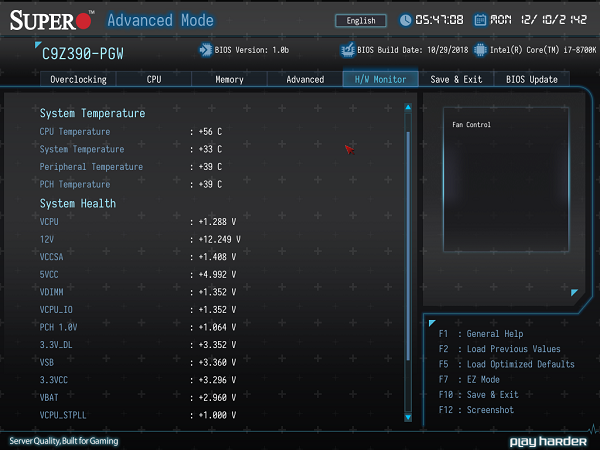This screenshot has width=600, height=450.
Task: Open the English language selector
Action: coord(361,20)
